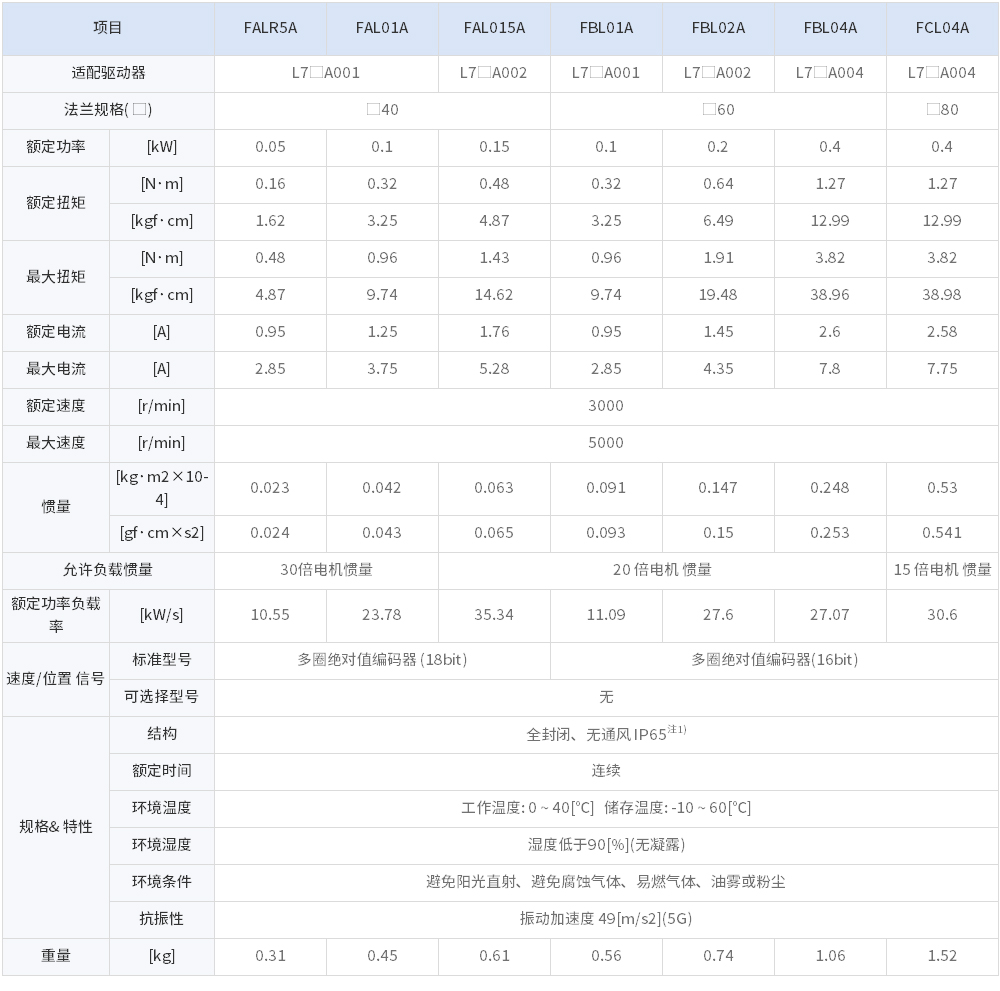
Task: Select the □80 flange size cell
Action: pos(942,110)
